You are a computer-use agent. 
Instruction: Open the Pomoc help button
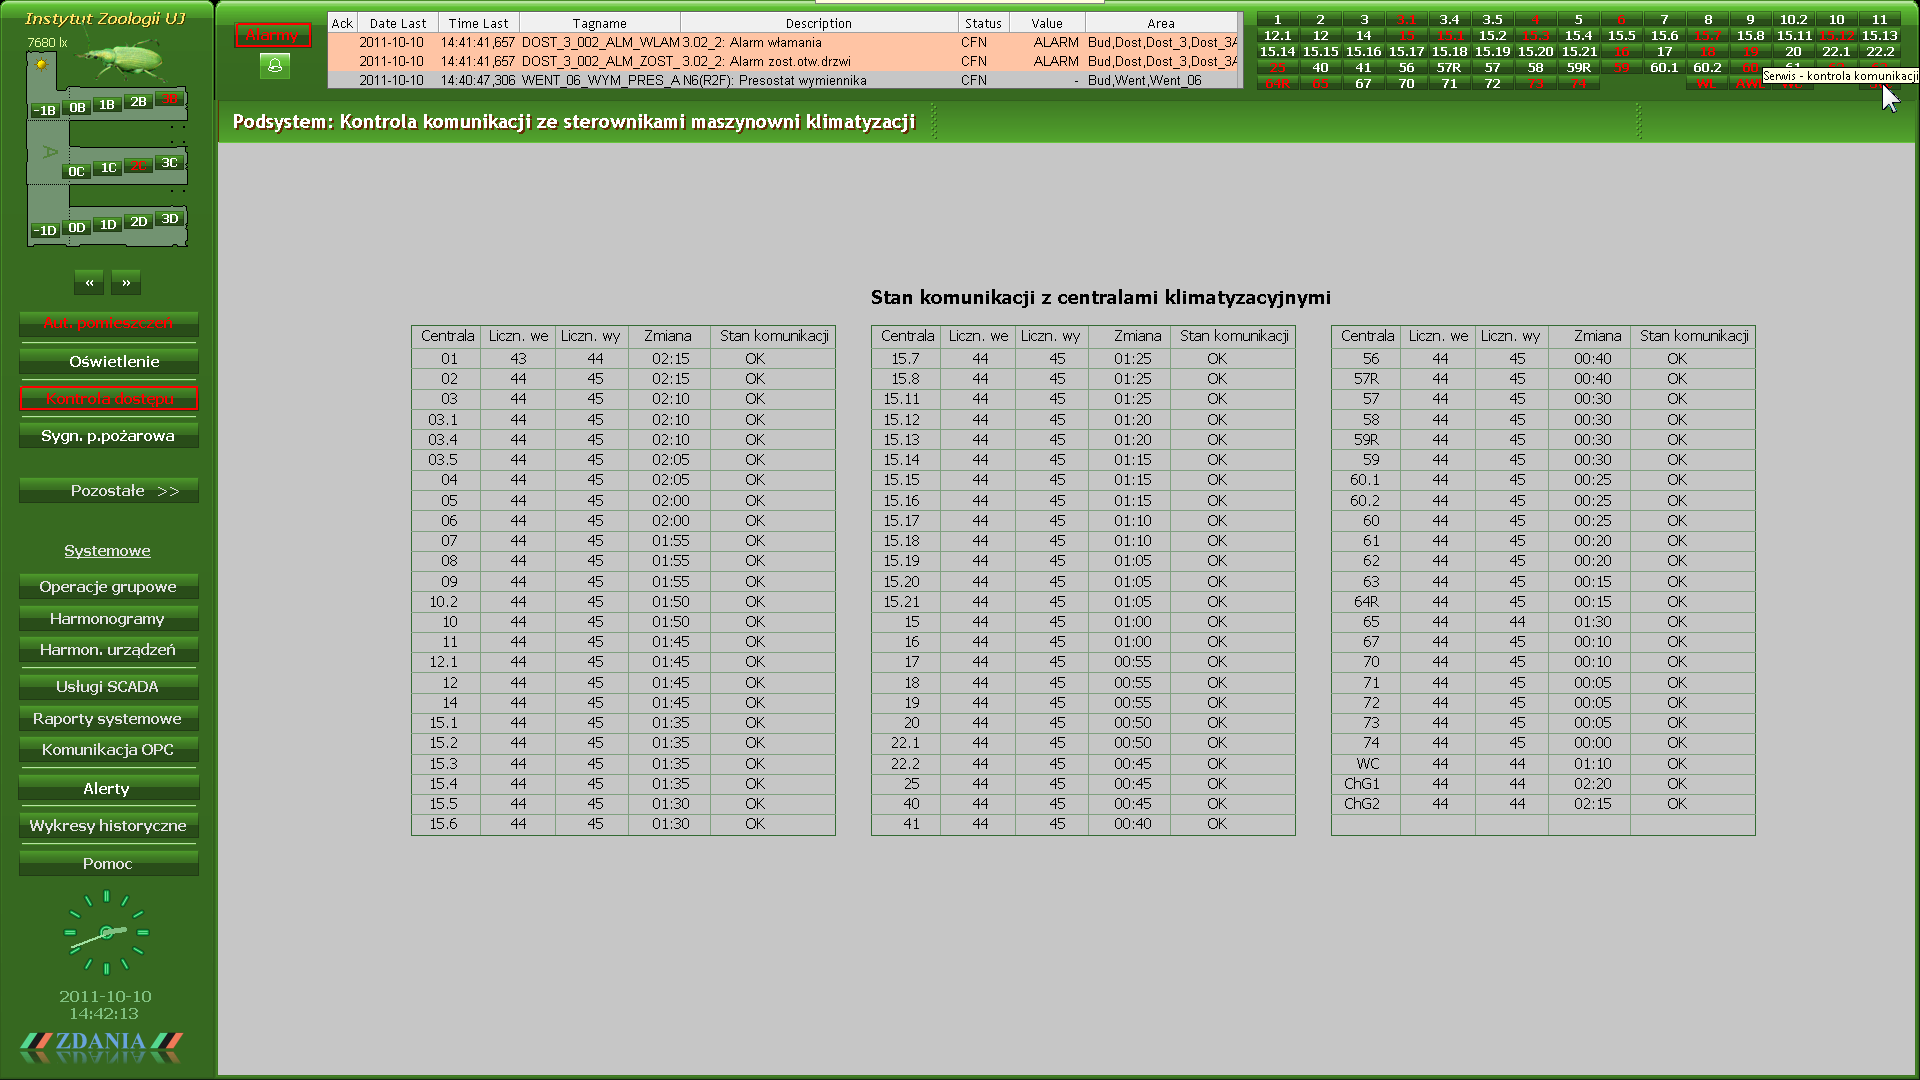pyautogui.click(x=108, y=864)
